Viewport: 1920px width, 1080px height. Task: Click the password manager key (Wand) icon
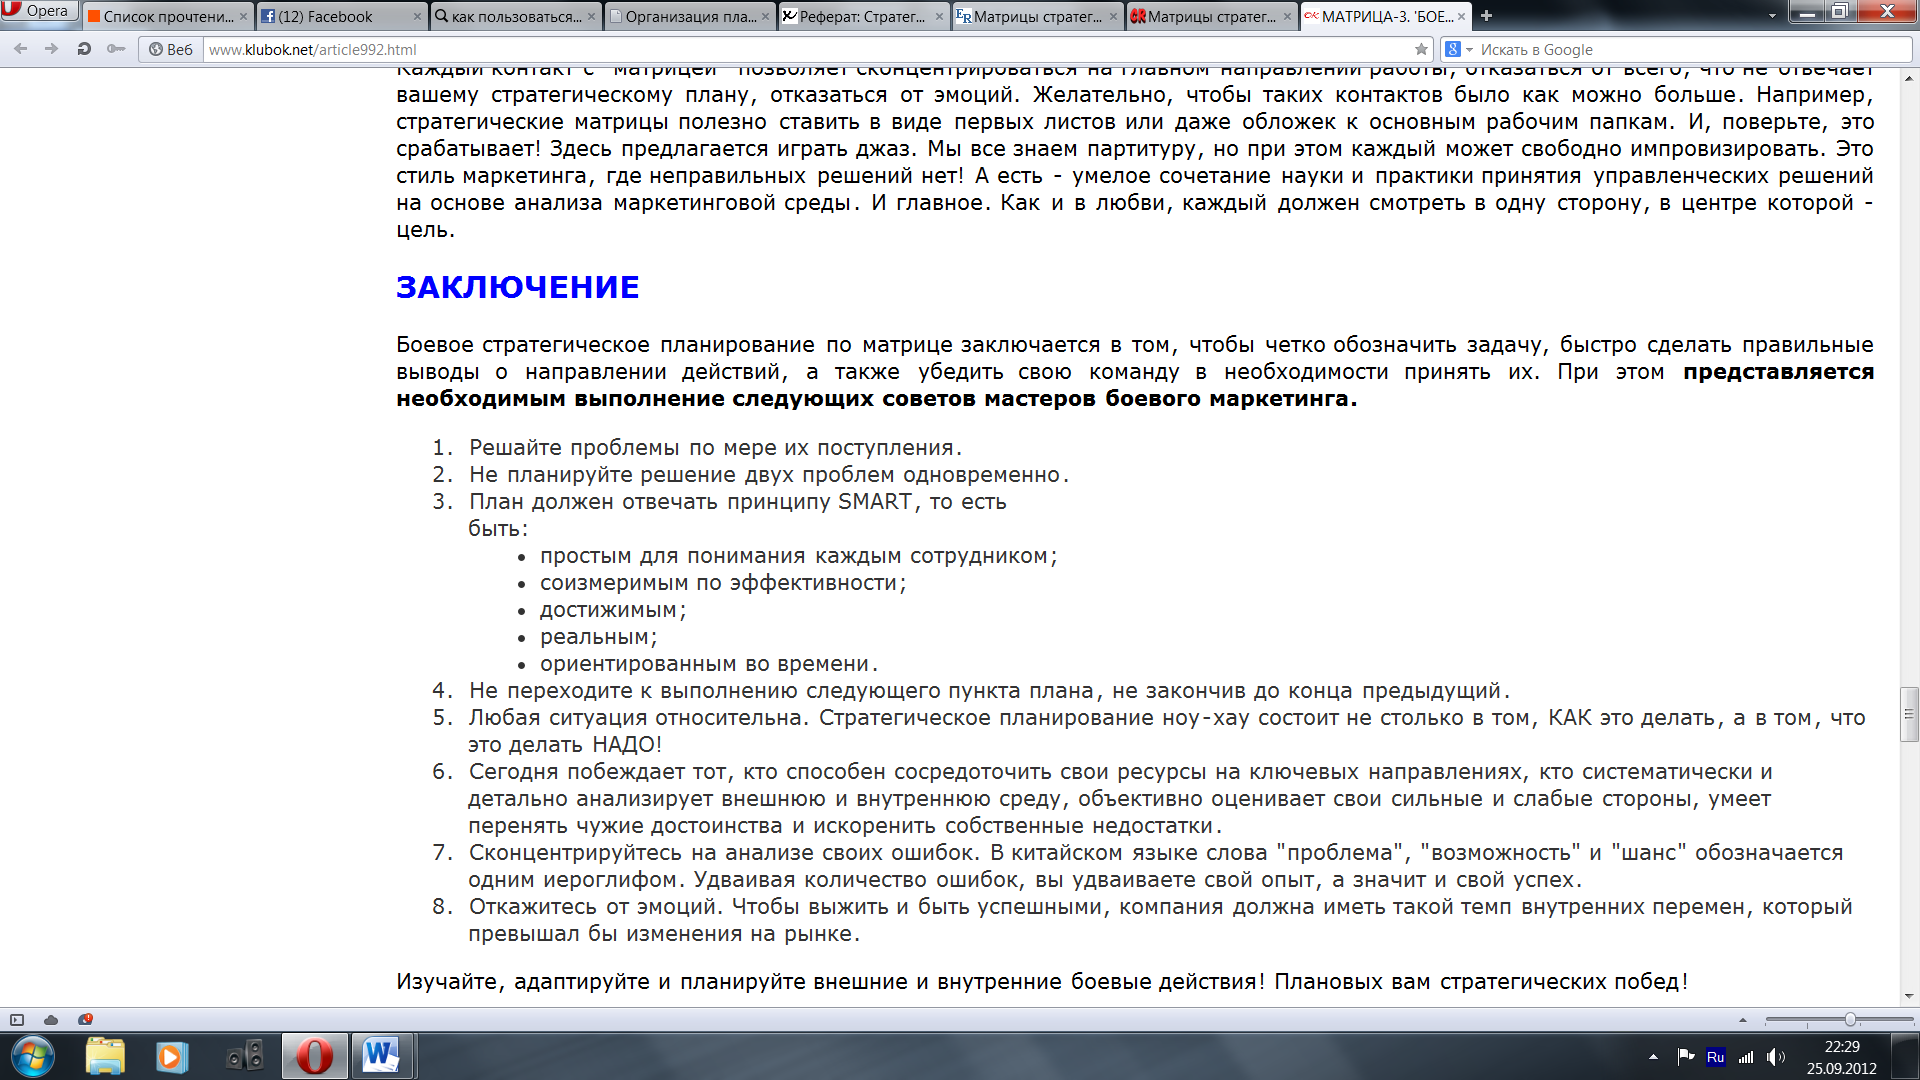pos(116,49)
